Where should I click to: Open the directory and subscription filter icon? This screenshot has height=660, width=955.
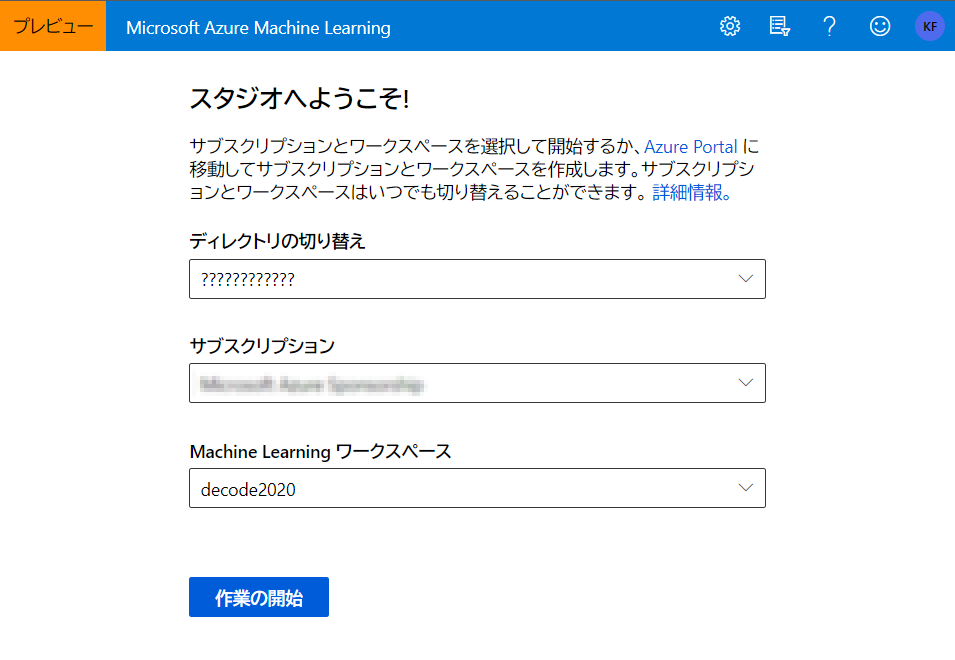tap(780, 26)
